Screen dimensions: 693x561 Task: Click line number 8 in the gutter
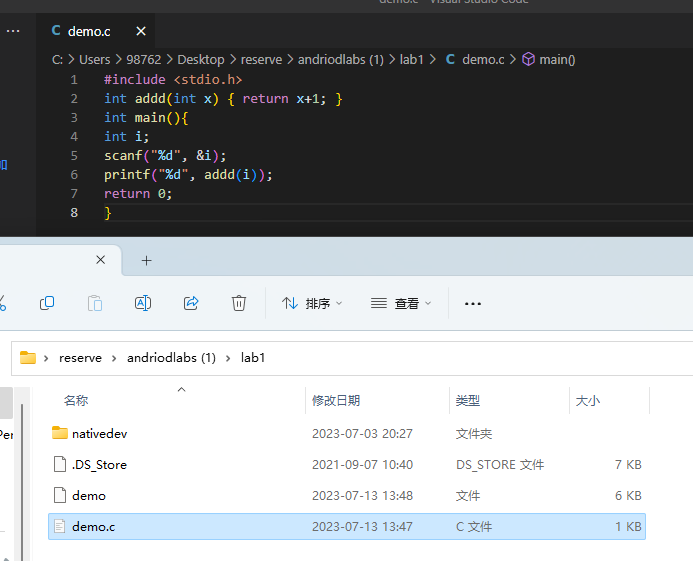tap(74, 213)
